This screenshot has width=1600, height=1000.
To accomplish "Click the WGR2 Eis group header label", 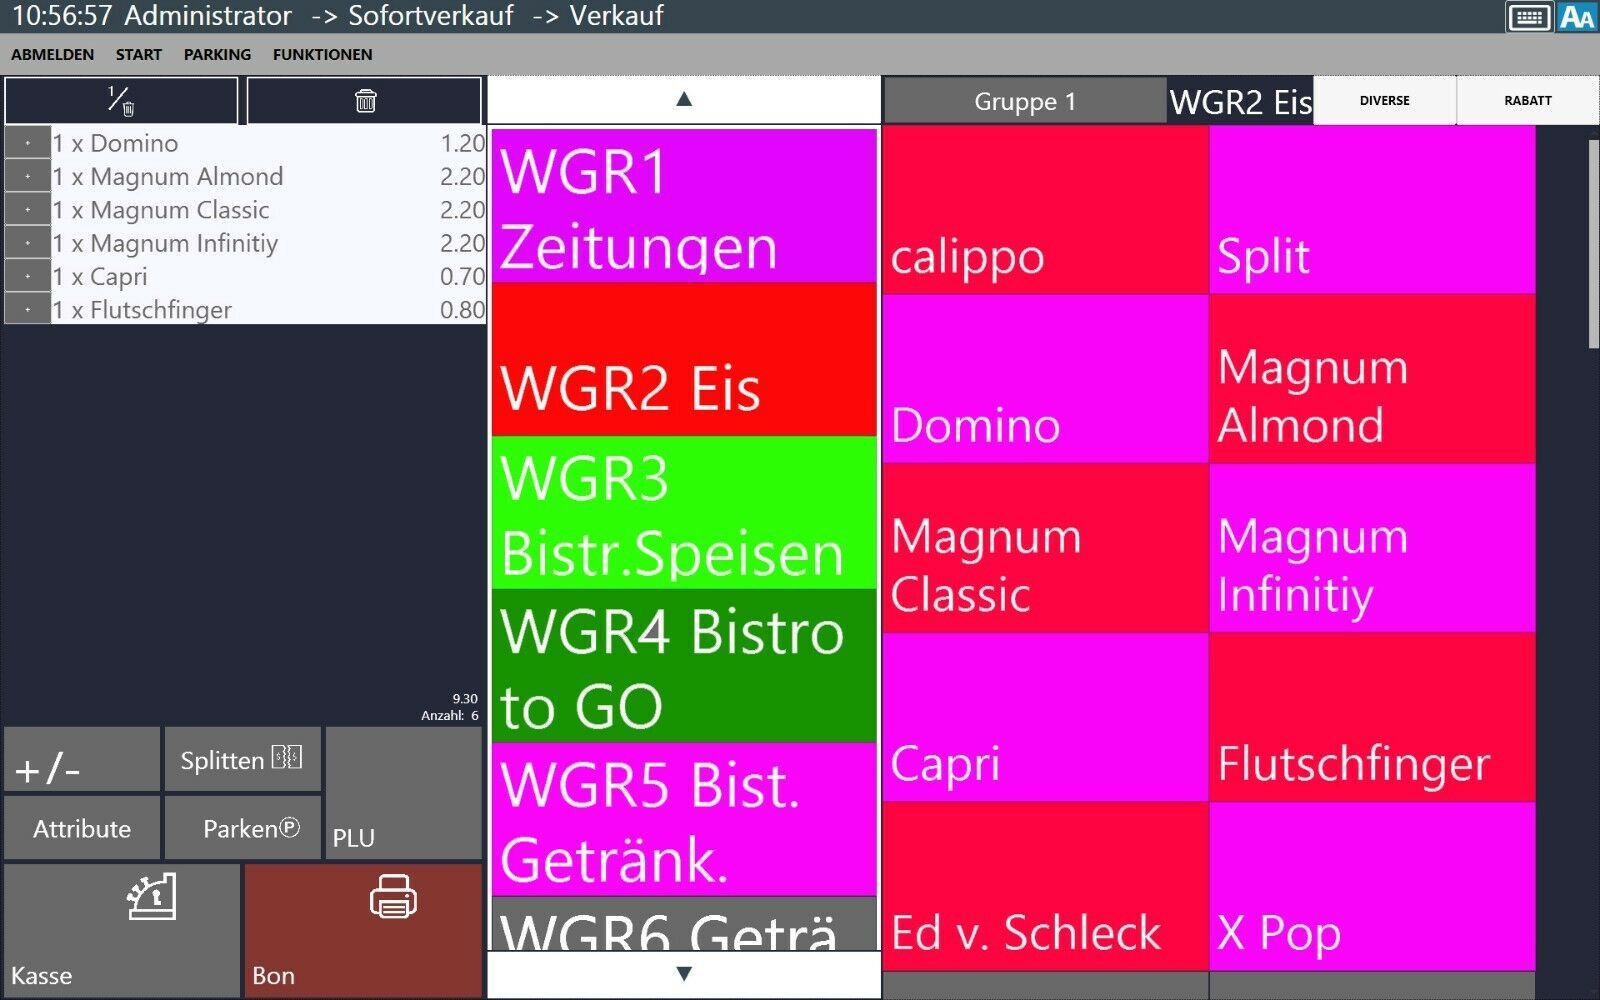I will (x=1240, y=101).
